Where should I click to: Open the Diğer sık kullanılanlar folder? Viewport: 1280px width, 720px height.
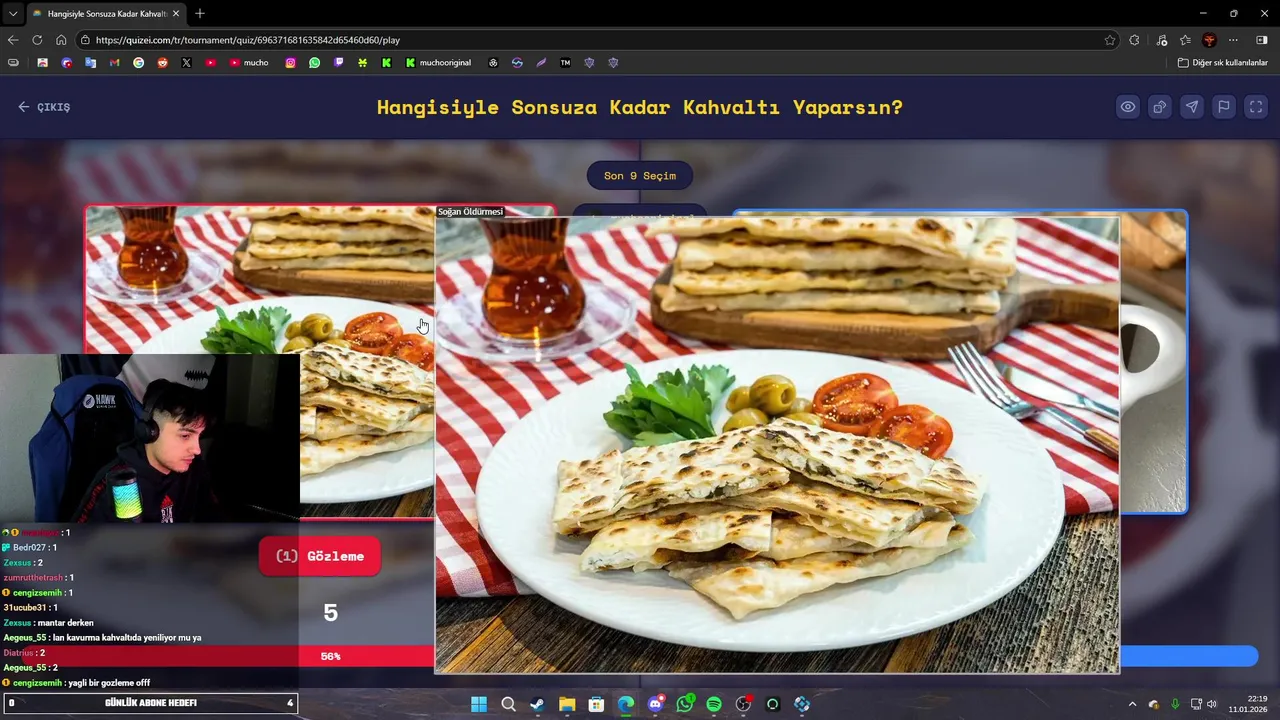coord(1222,62)
